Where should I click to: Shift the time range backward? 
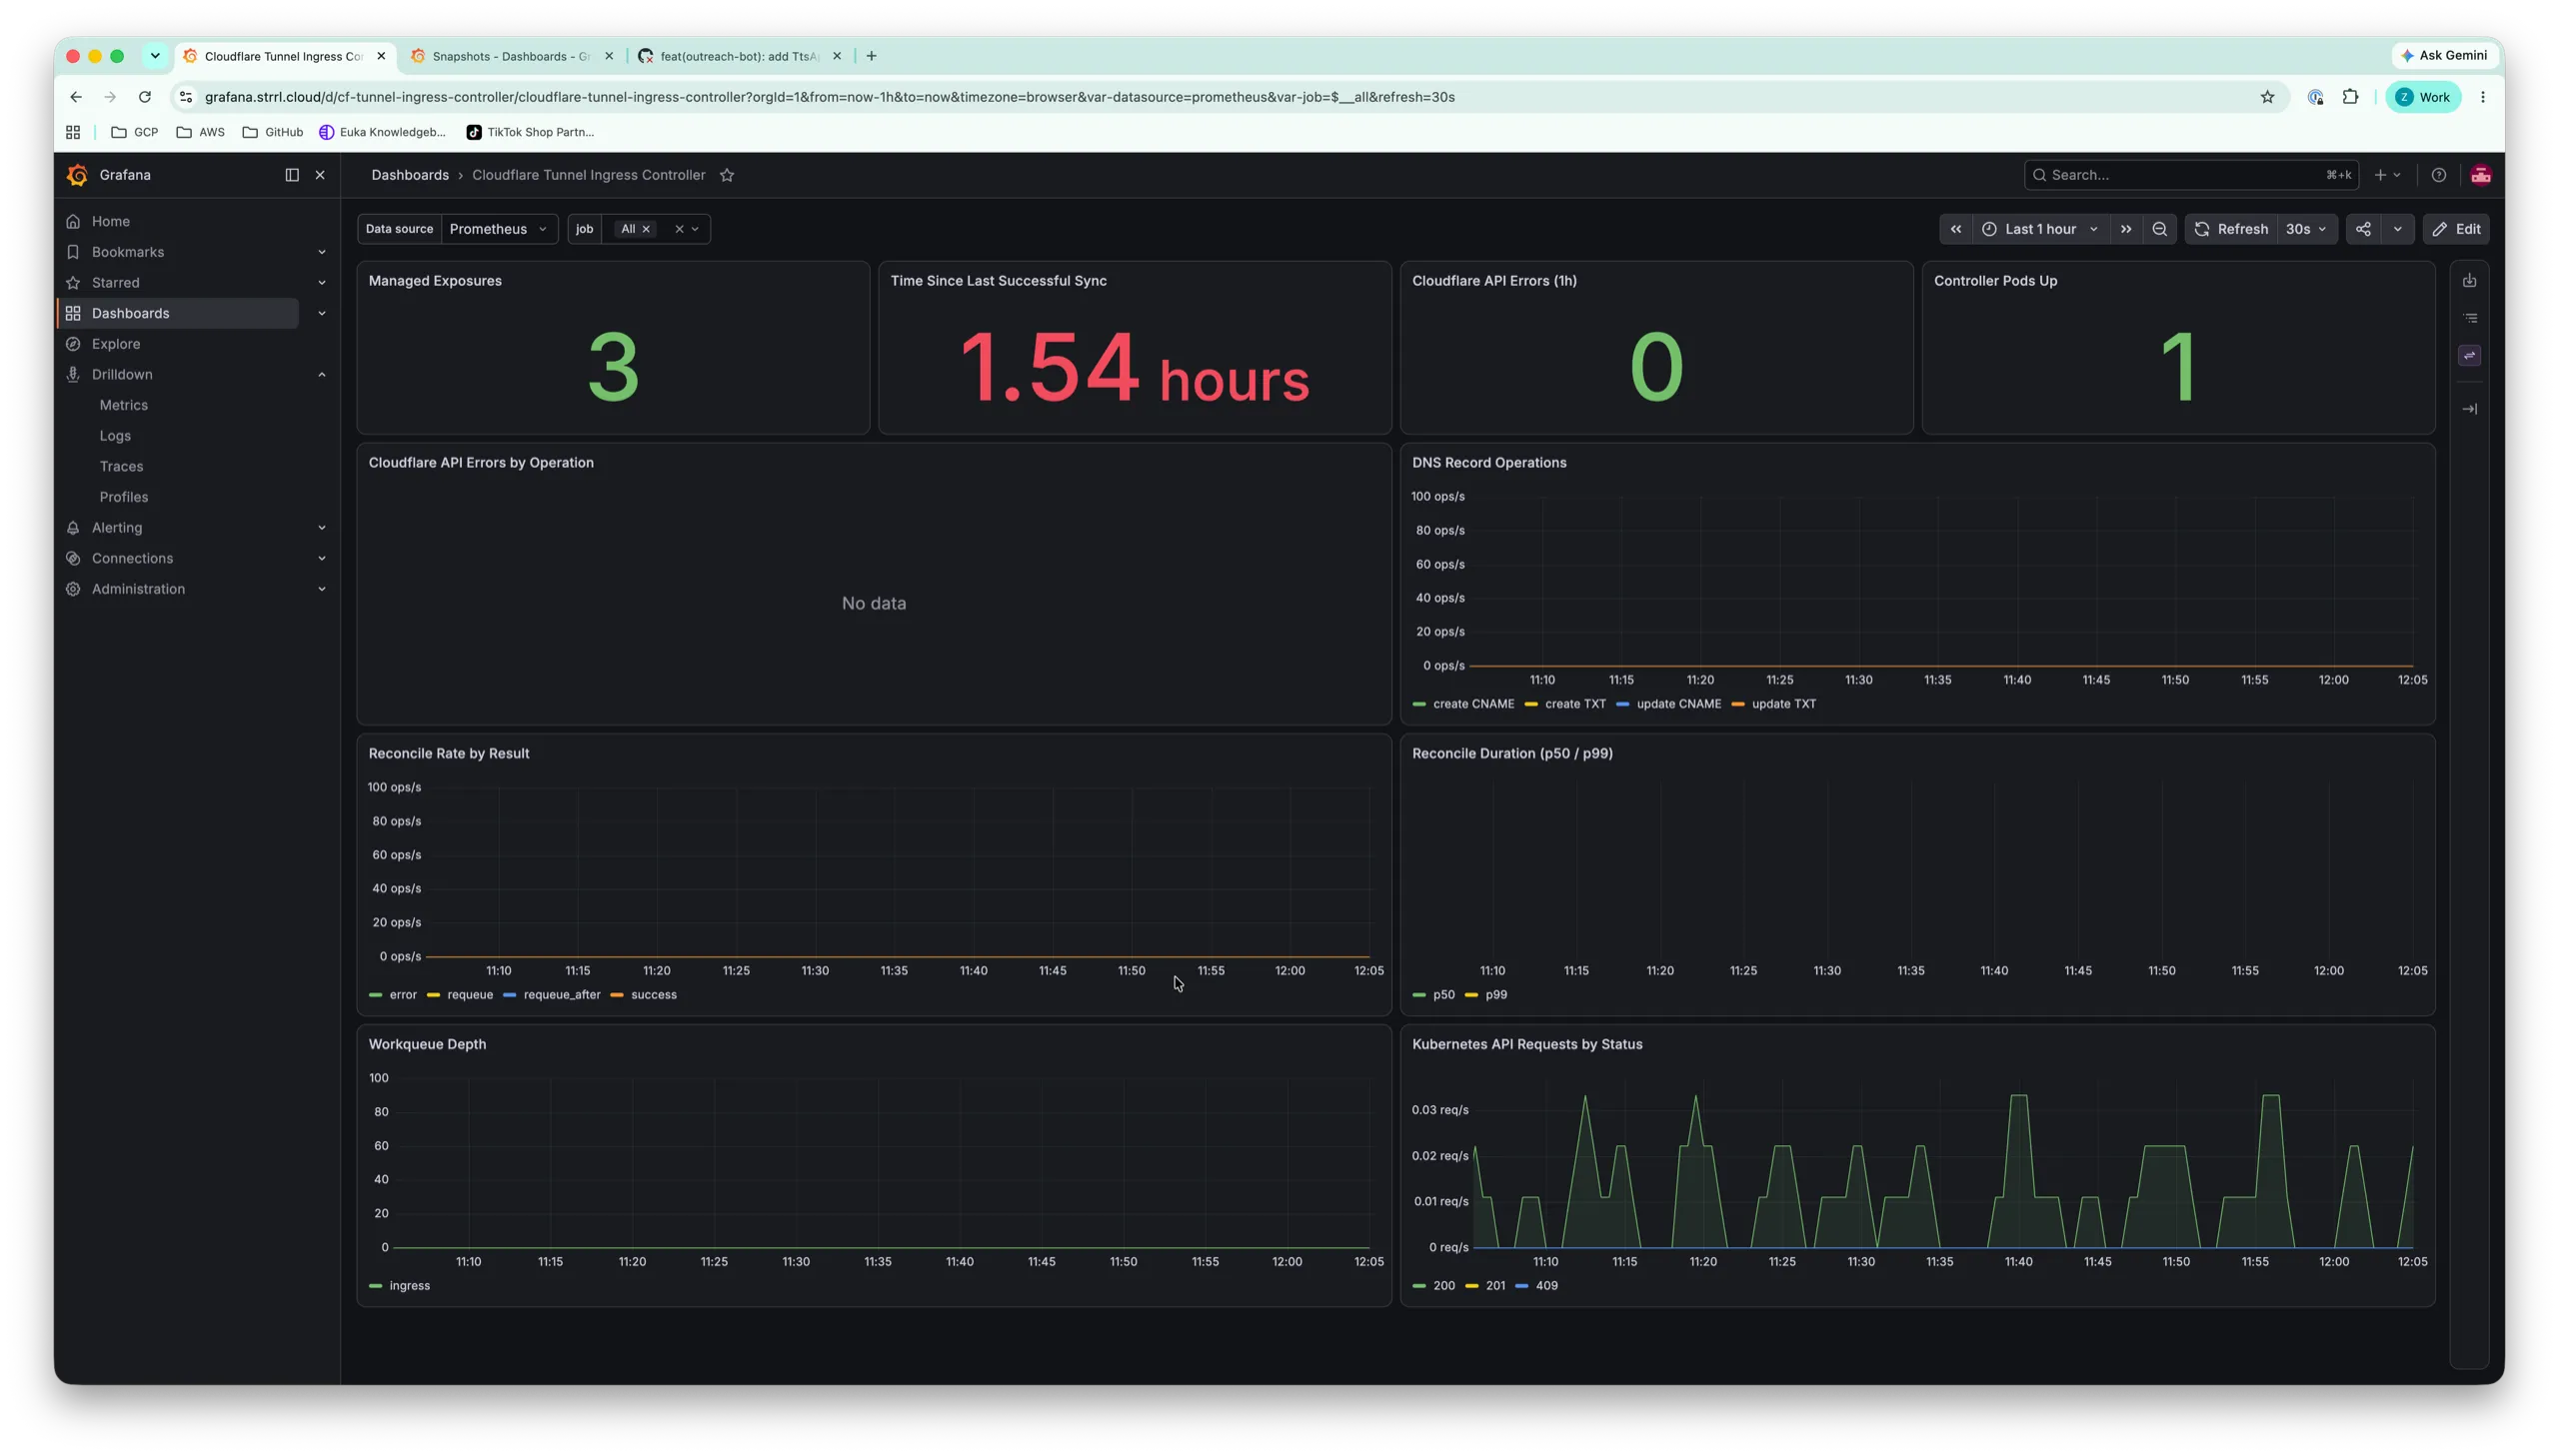[1955, 229]
